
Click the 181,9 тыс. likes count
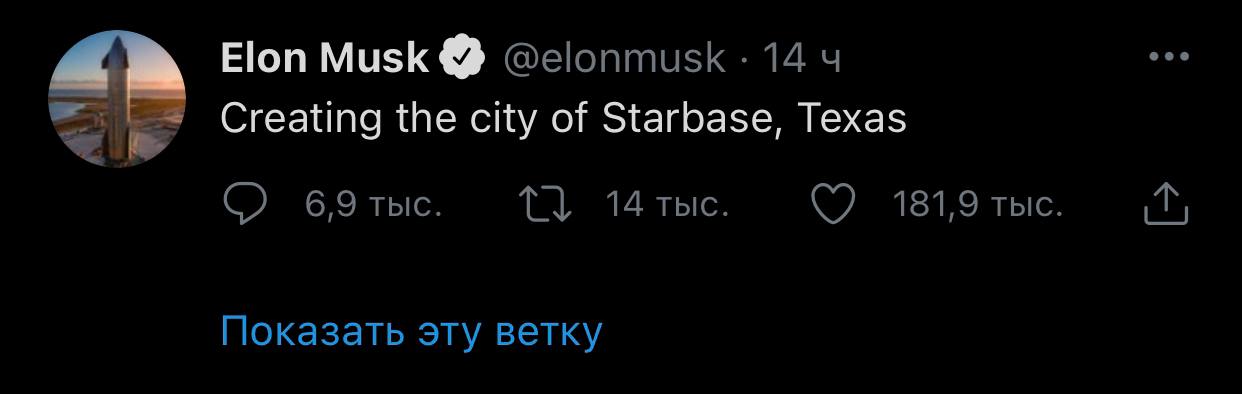tap(978, 206)
